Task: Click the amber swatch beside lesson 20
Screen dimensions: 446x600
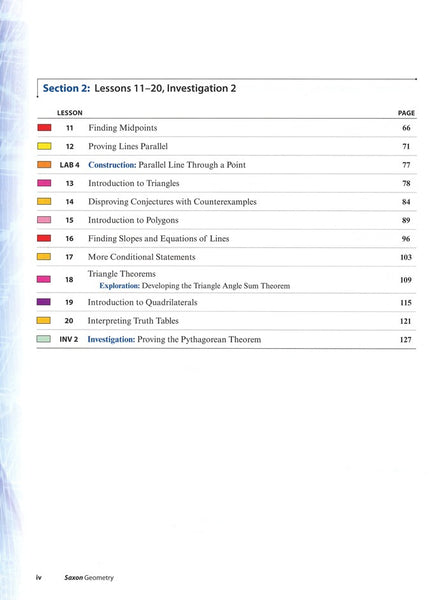Action: [x=44, y=320]
